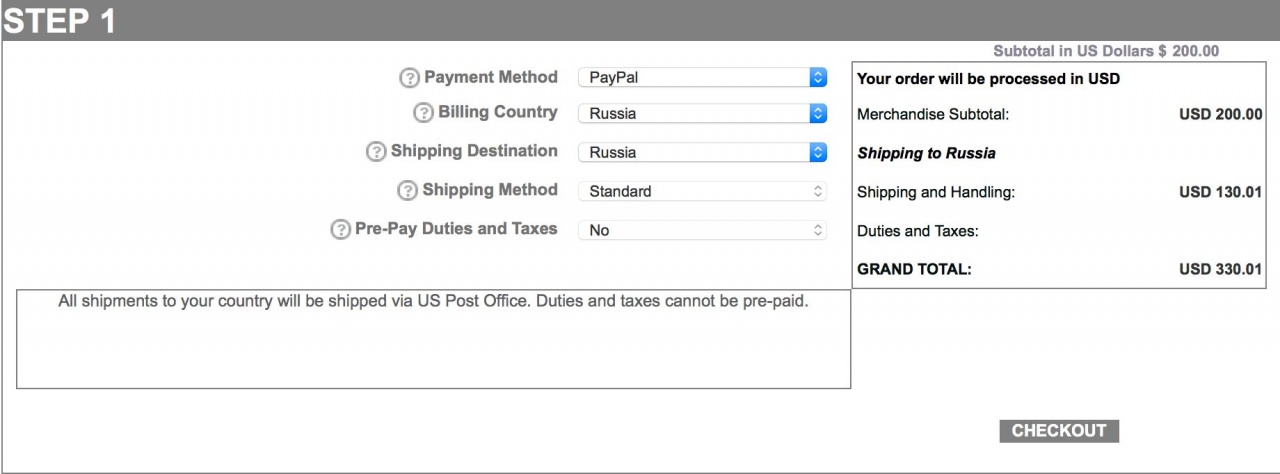The height and width of the screenshot is (474, 1280).
Task: Click the Shipping and Handling amount USD 130.01
Action: tap(1220, 192)
